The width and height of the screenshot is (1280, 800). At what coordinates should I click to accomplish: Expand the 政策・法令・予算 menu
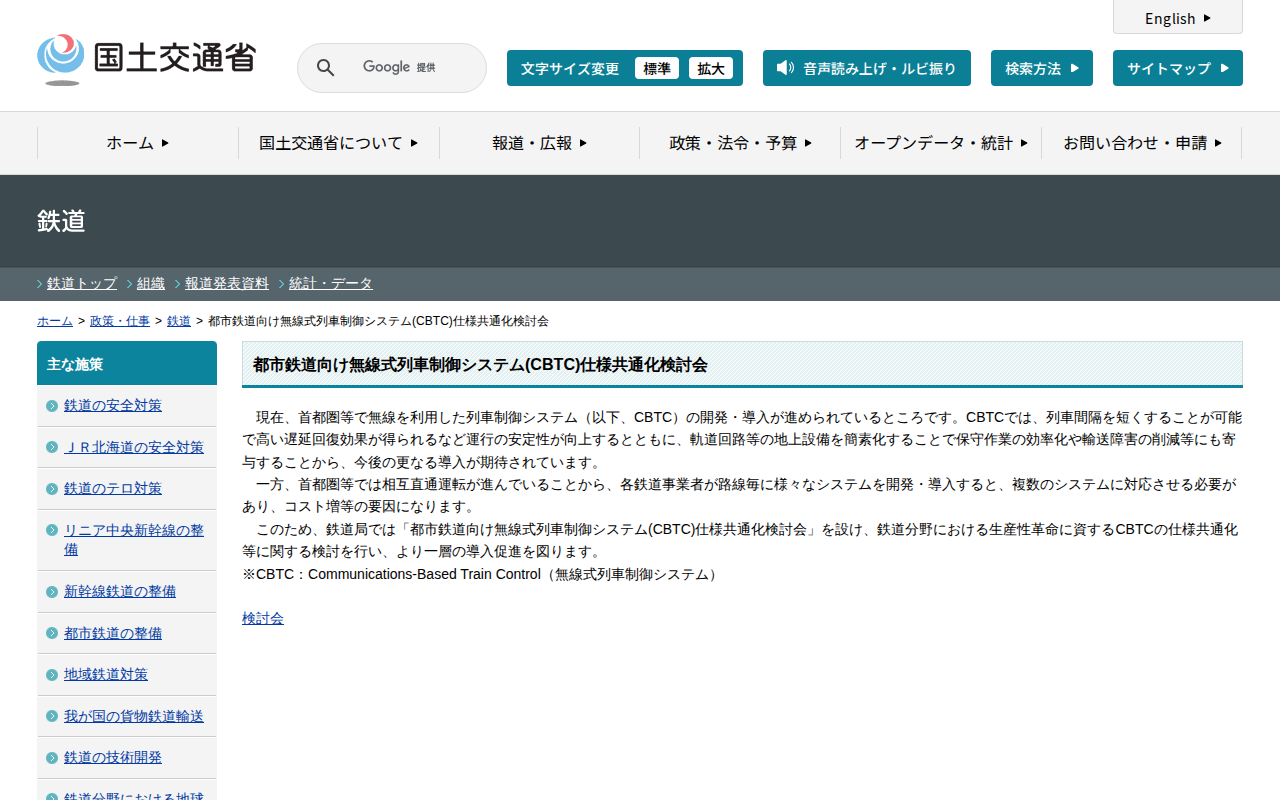(x=740, y=143)
